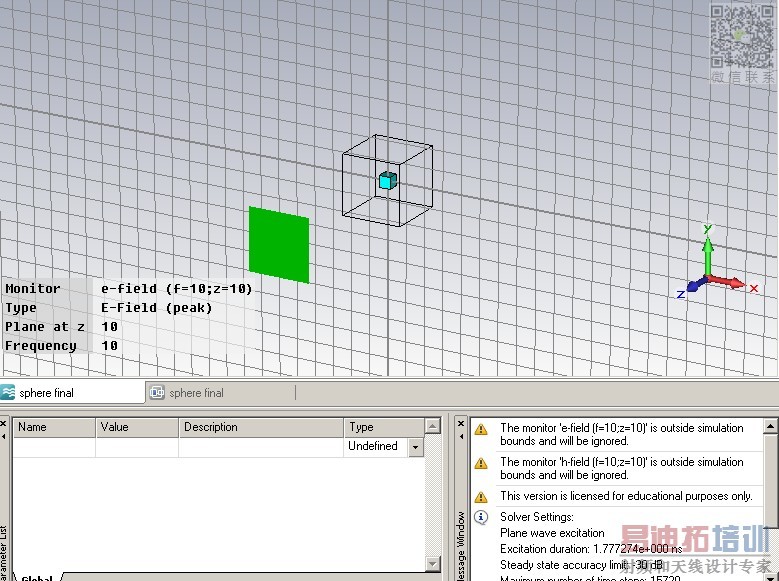Select the Global tab in Parameter List
The height and width of the screenshot is (581, 779).
point(37,578)
